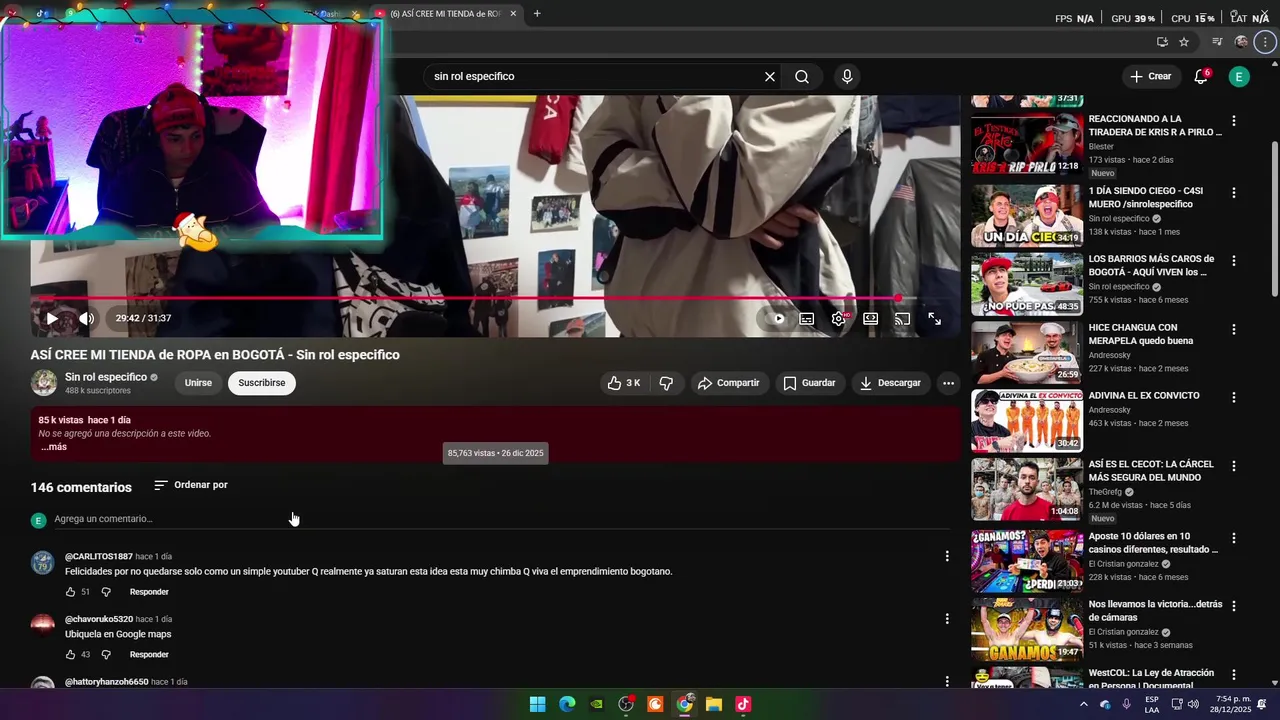The image size is (1280, 720).
Task: Open more actions menu below video
Action: (948, 383)
